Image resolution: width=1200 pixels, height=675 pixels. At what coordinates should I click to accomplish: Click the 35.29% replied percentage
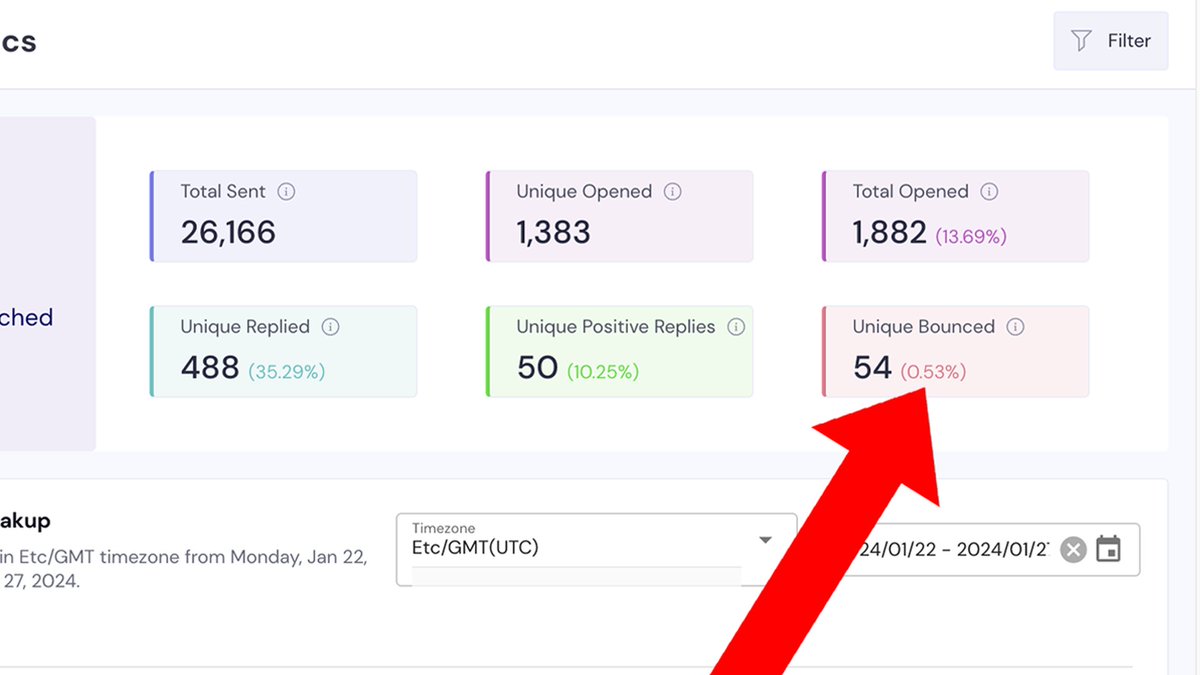point(287,372)
